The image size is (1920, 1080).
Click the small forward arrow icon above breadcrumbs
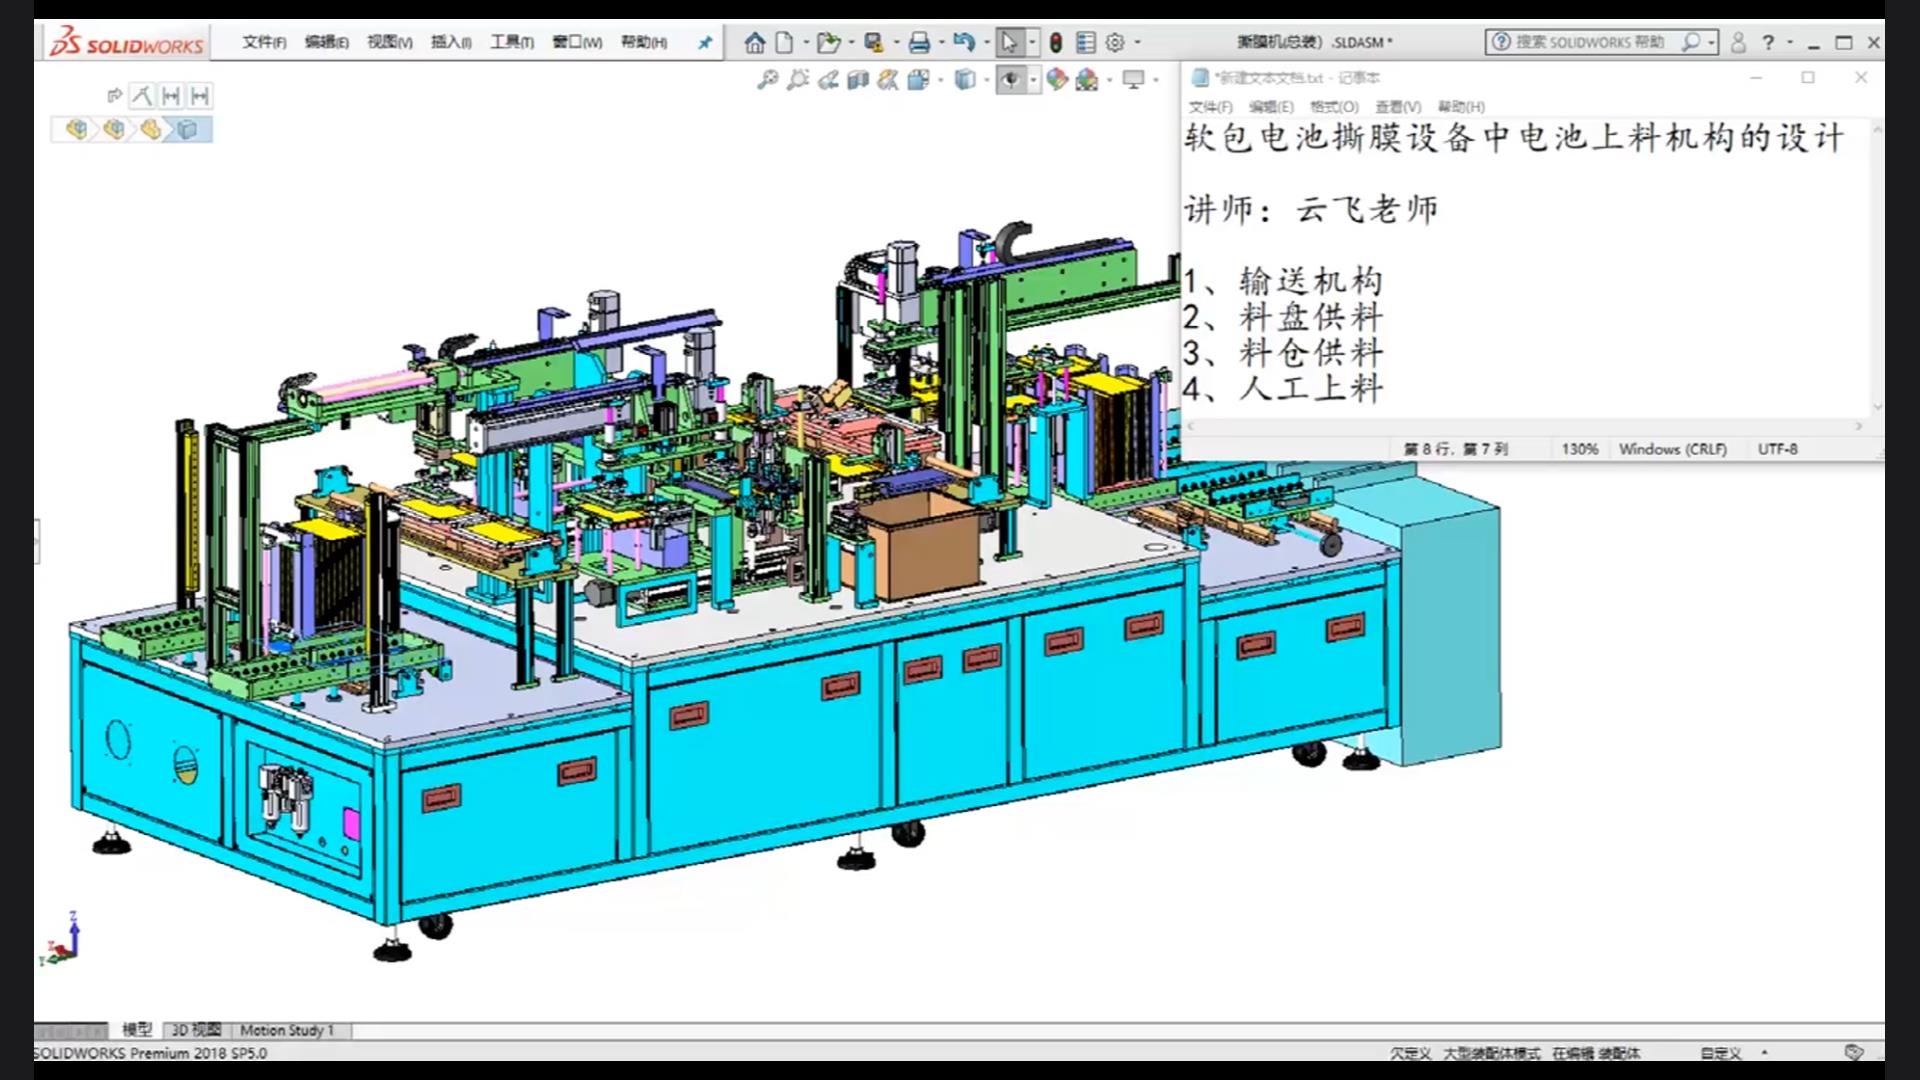coord(114,96)
